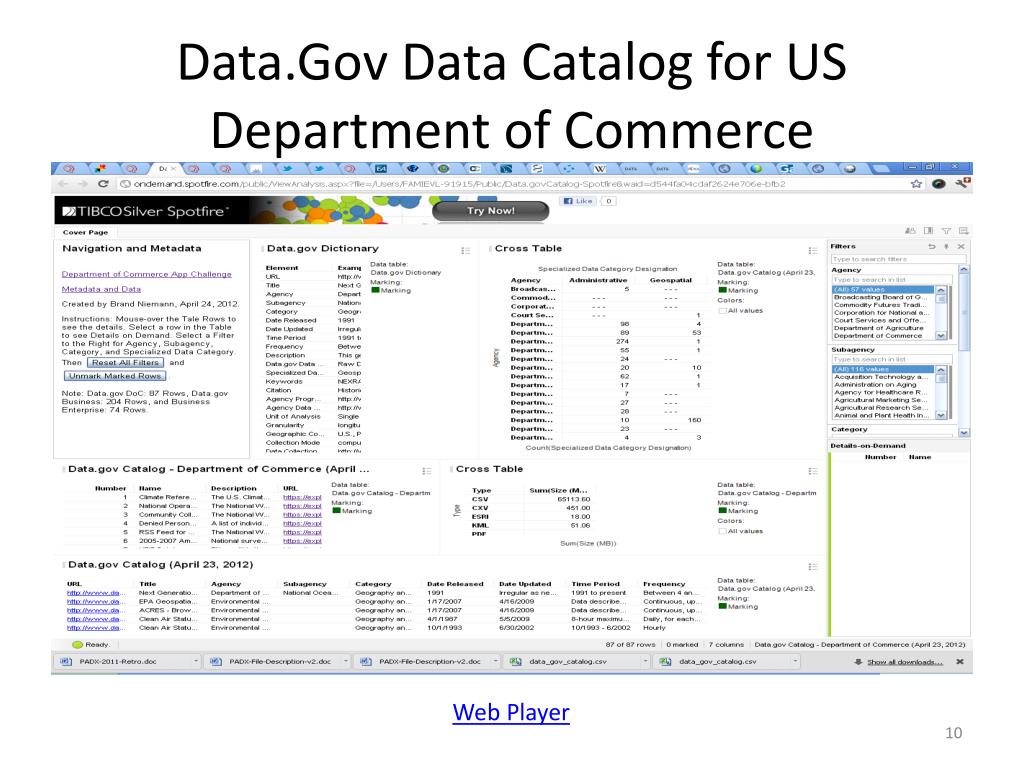Toggle legend icon on Data.gov Dictionary panel
Viewport: 1024px width, 768px height.
466,250
